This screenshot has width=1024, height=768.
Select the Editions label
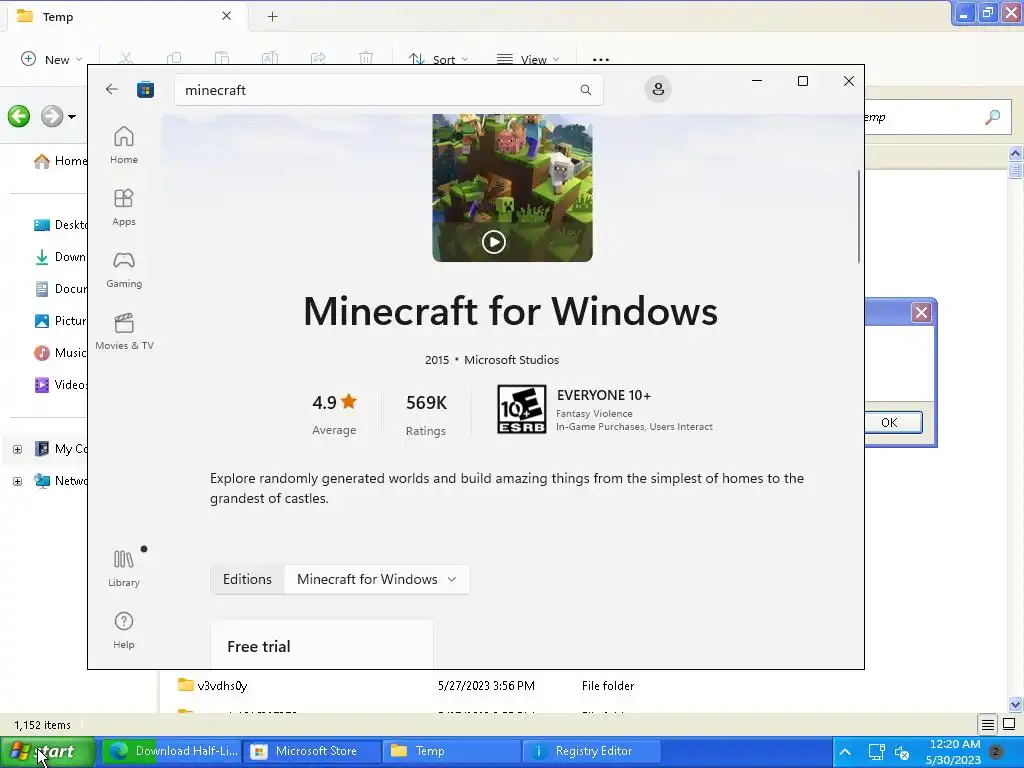(x=248, y=579)
